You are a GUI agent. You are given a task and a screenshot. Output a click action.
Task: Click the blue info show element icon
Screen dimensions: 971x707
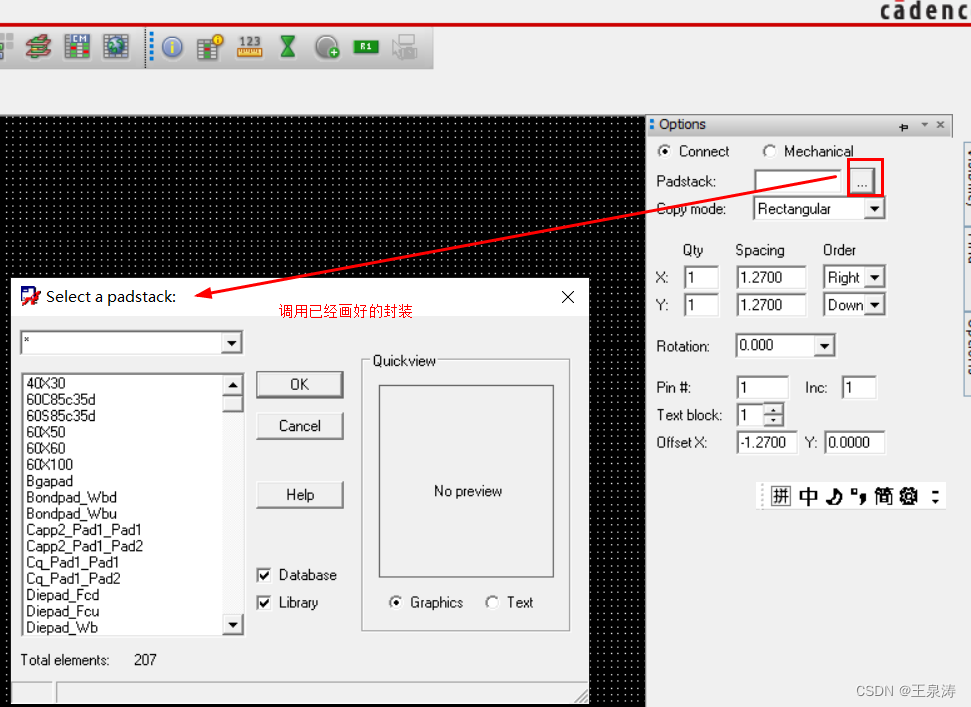click(x=172, y=47)
